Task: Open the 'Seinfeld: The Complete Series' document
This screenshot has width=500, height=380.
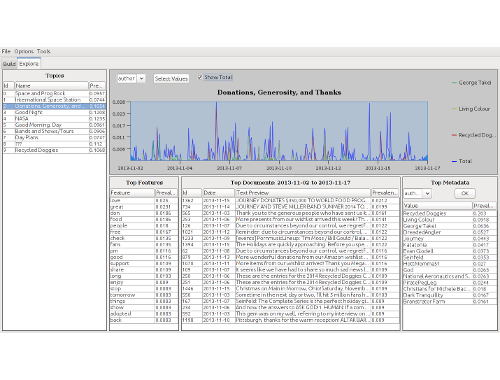Action: tap(290, 301)
